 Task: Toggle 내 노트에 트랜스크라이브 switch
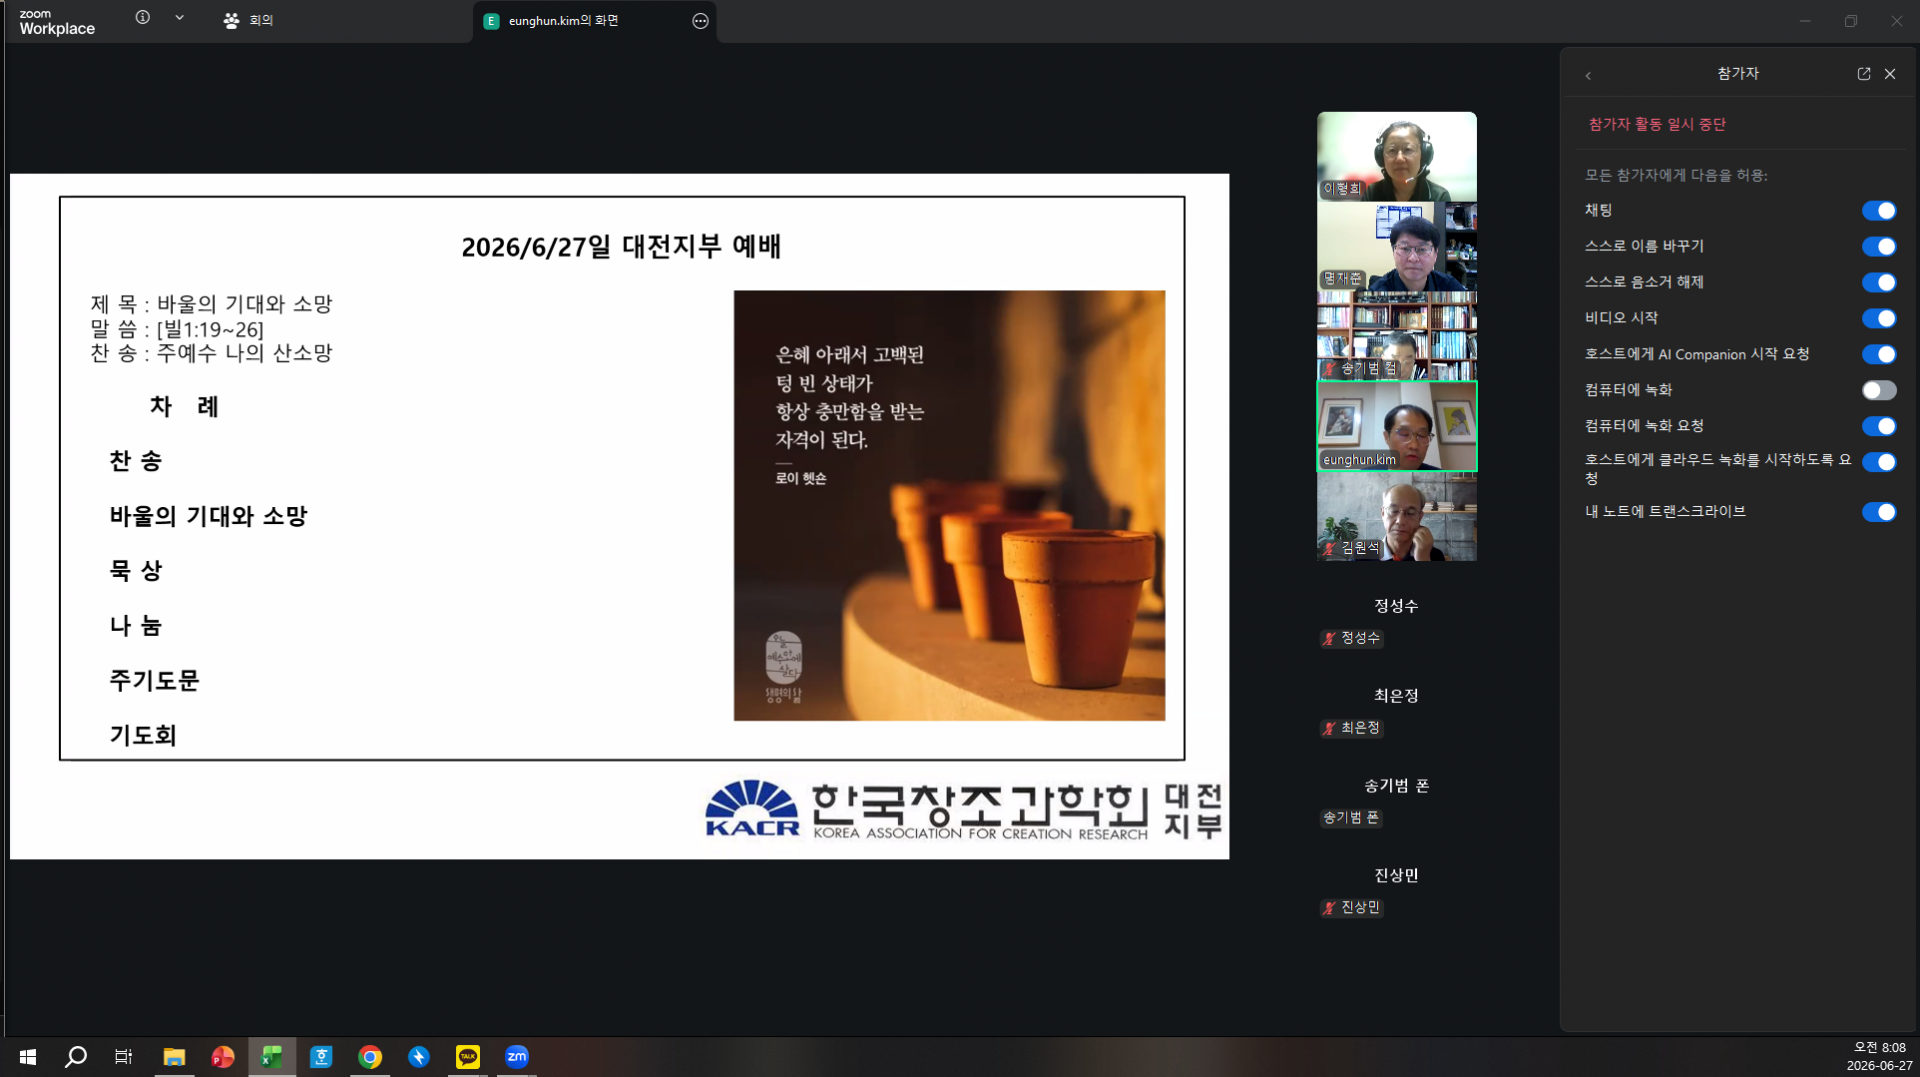coord(1879,512)
